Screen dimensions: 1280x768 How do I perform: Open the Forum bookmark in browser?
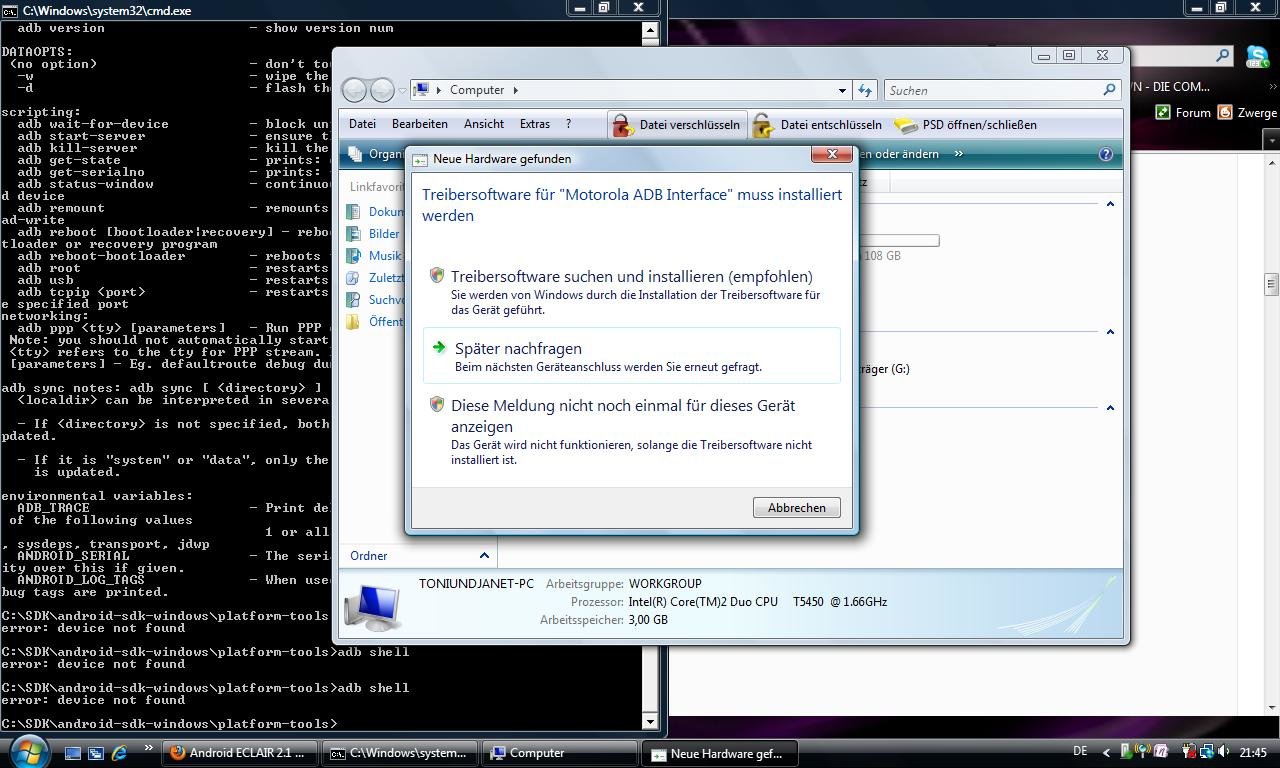pos(1183,113)
